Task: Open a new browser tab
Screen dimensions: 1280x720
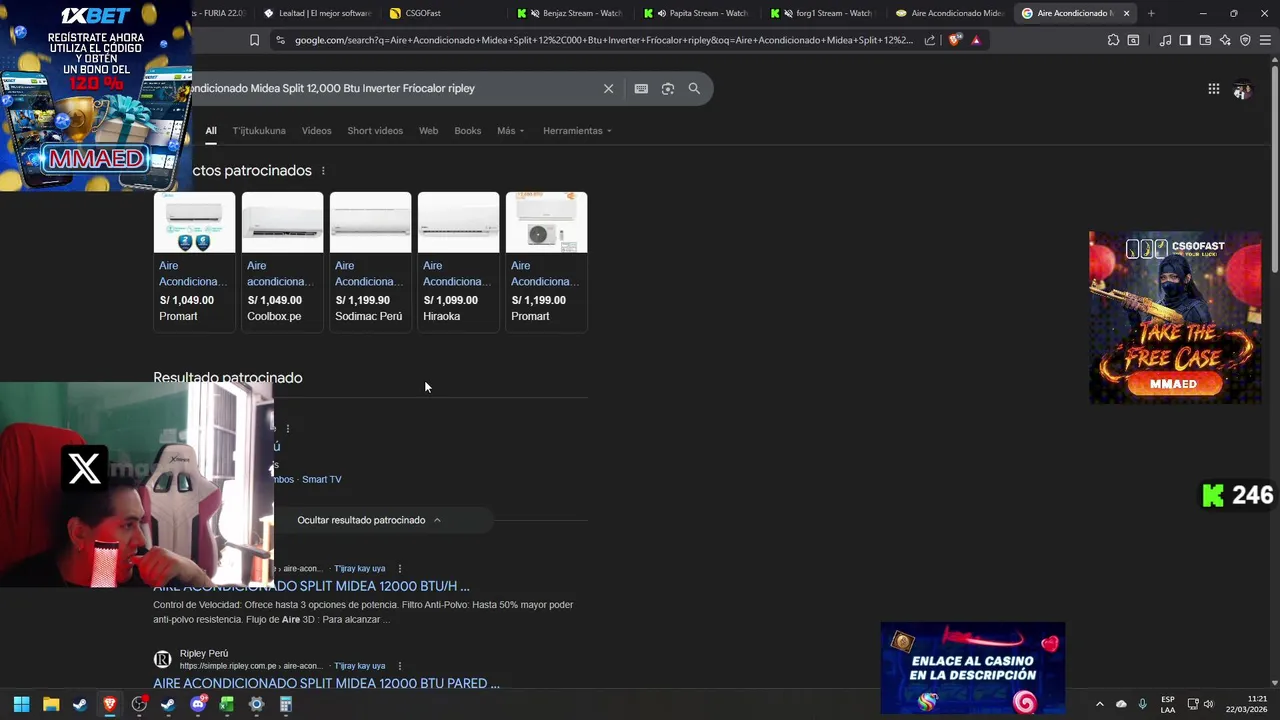Action: [x=1151, y=13]
